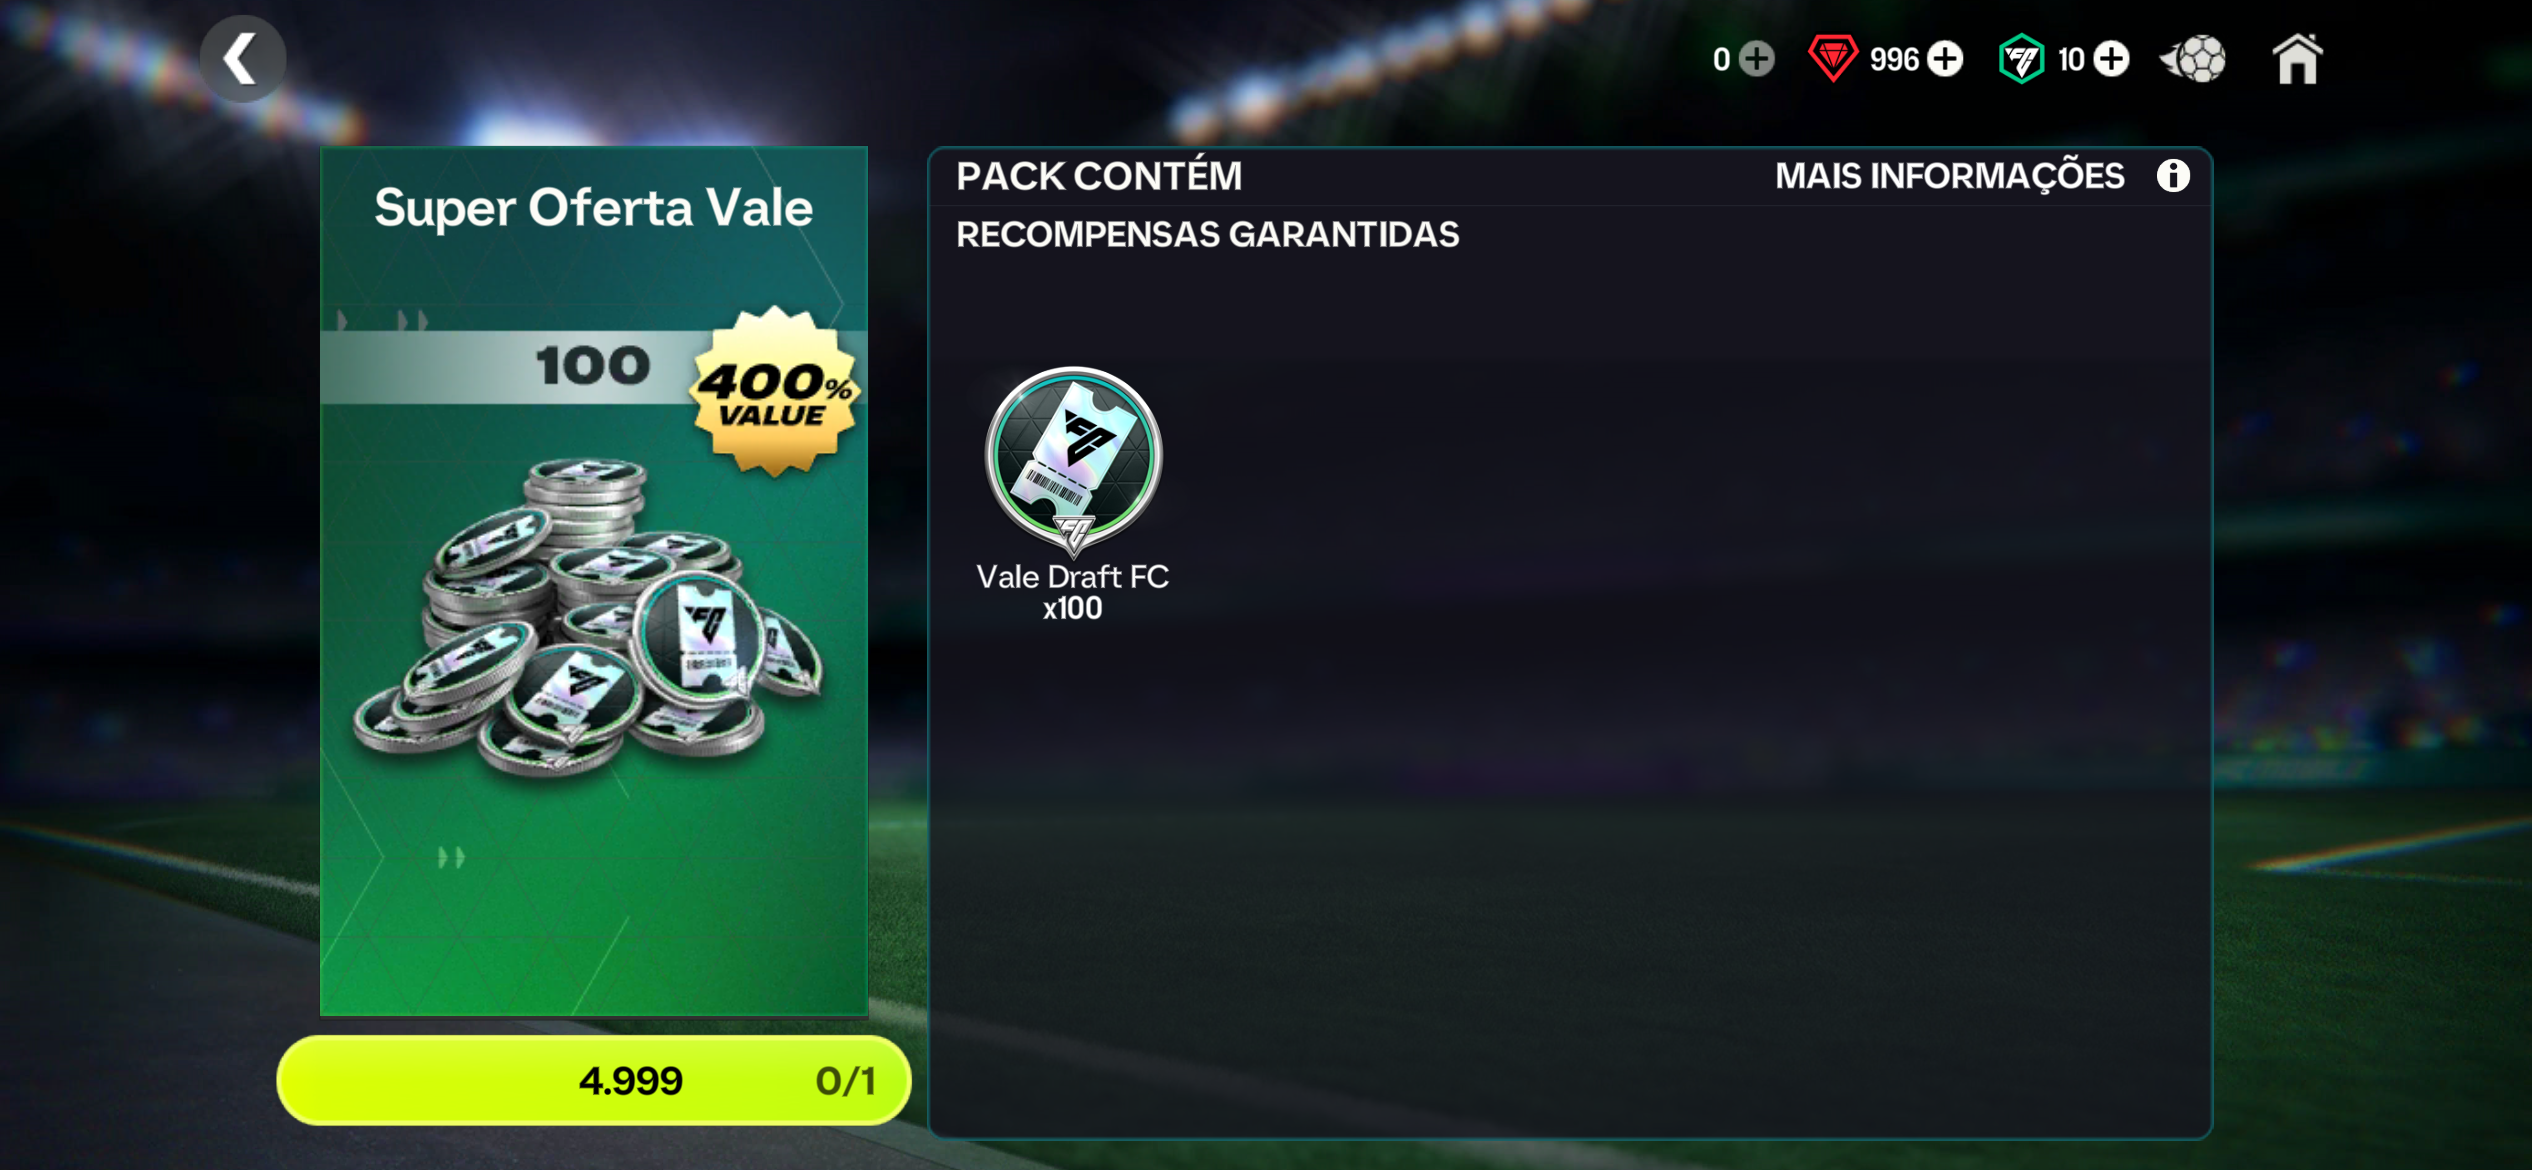Tap the 400% Value badge

pyautogui.click(x=774, y=392)
